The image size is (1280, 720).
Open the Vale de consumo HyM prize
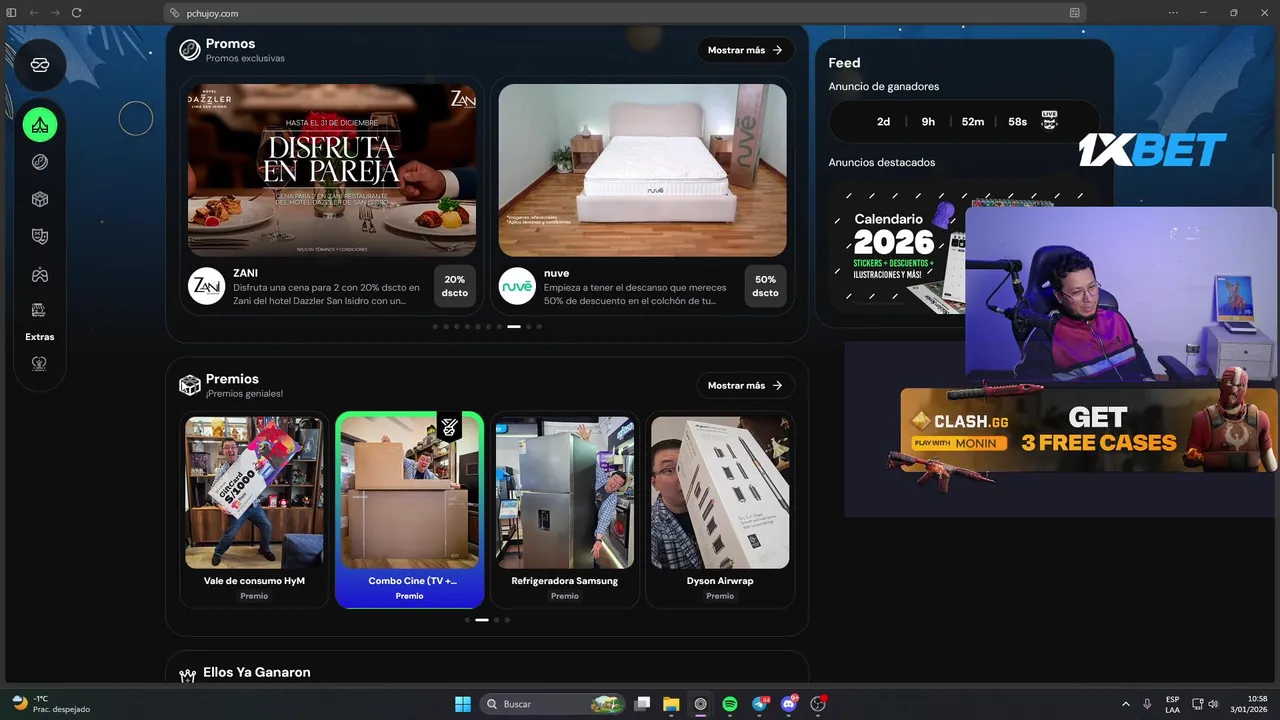pos(254,510)
